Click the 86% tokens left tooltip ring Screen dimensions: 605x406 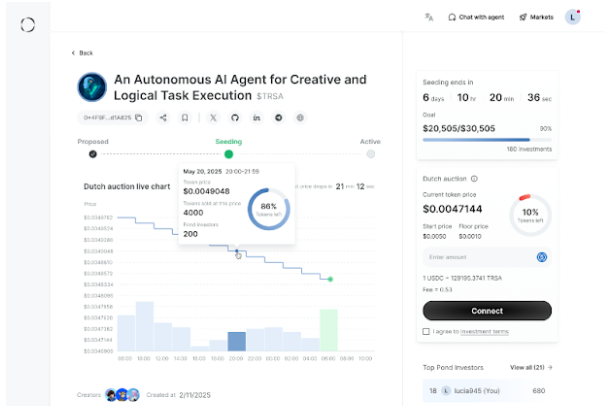(x=269, y=209)
